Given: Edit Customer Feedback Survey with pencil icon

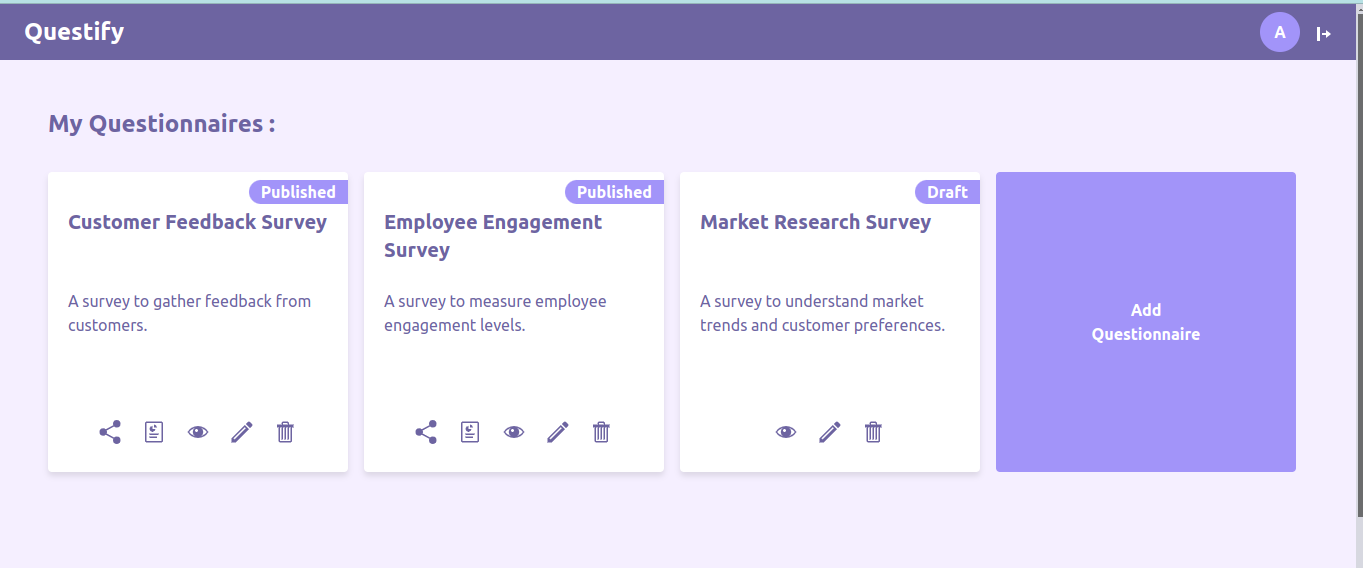Looking at the screenshot, I should 242,432.
